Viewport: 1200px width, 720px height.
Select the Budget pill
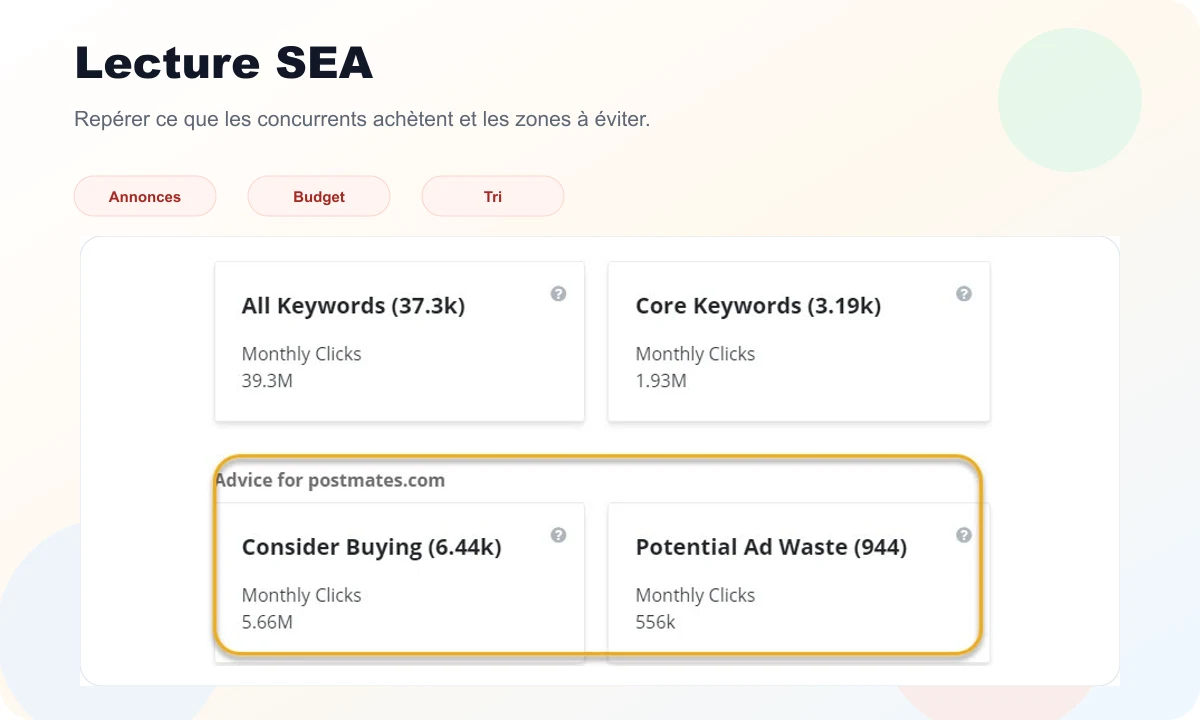[x=319, y=196]
